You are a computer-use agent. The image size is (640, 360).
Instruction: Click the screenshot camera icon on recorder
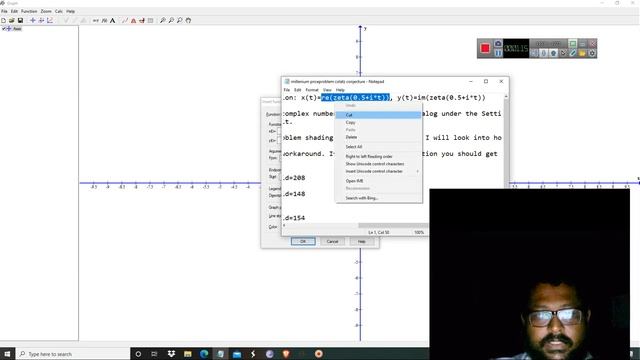498,44
